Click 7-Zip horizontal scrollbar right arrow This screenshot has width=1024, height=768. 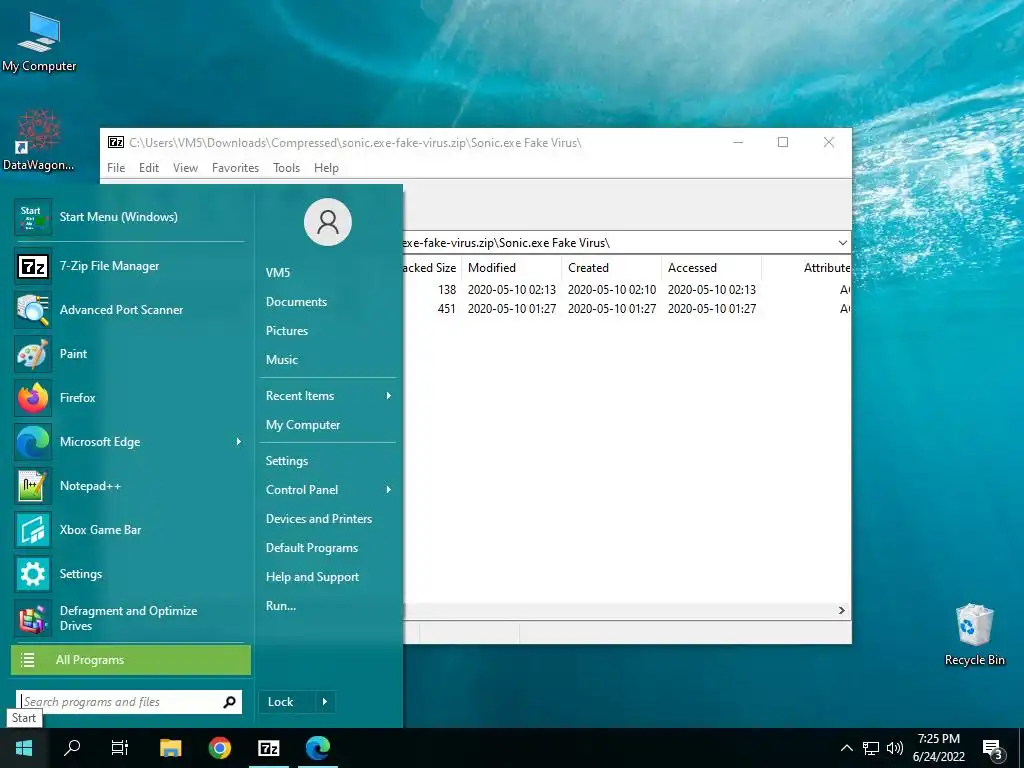842,610
